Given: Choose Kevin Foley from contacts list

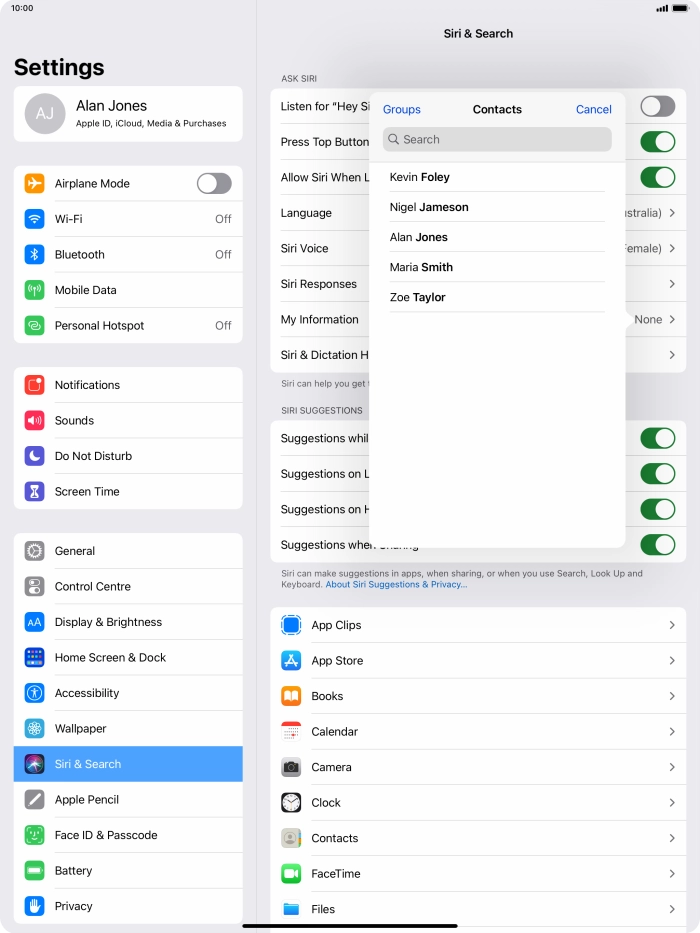Looking at the screenshot, I should coord(497,177).
